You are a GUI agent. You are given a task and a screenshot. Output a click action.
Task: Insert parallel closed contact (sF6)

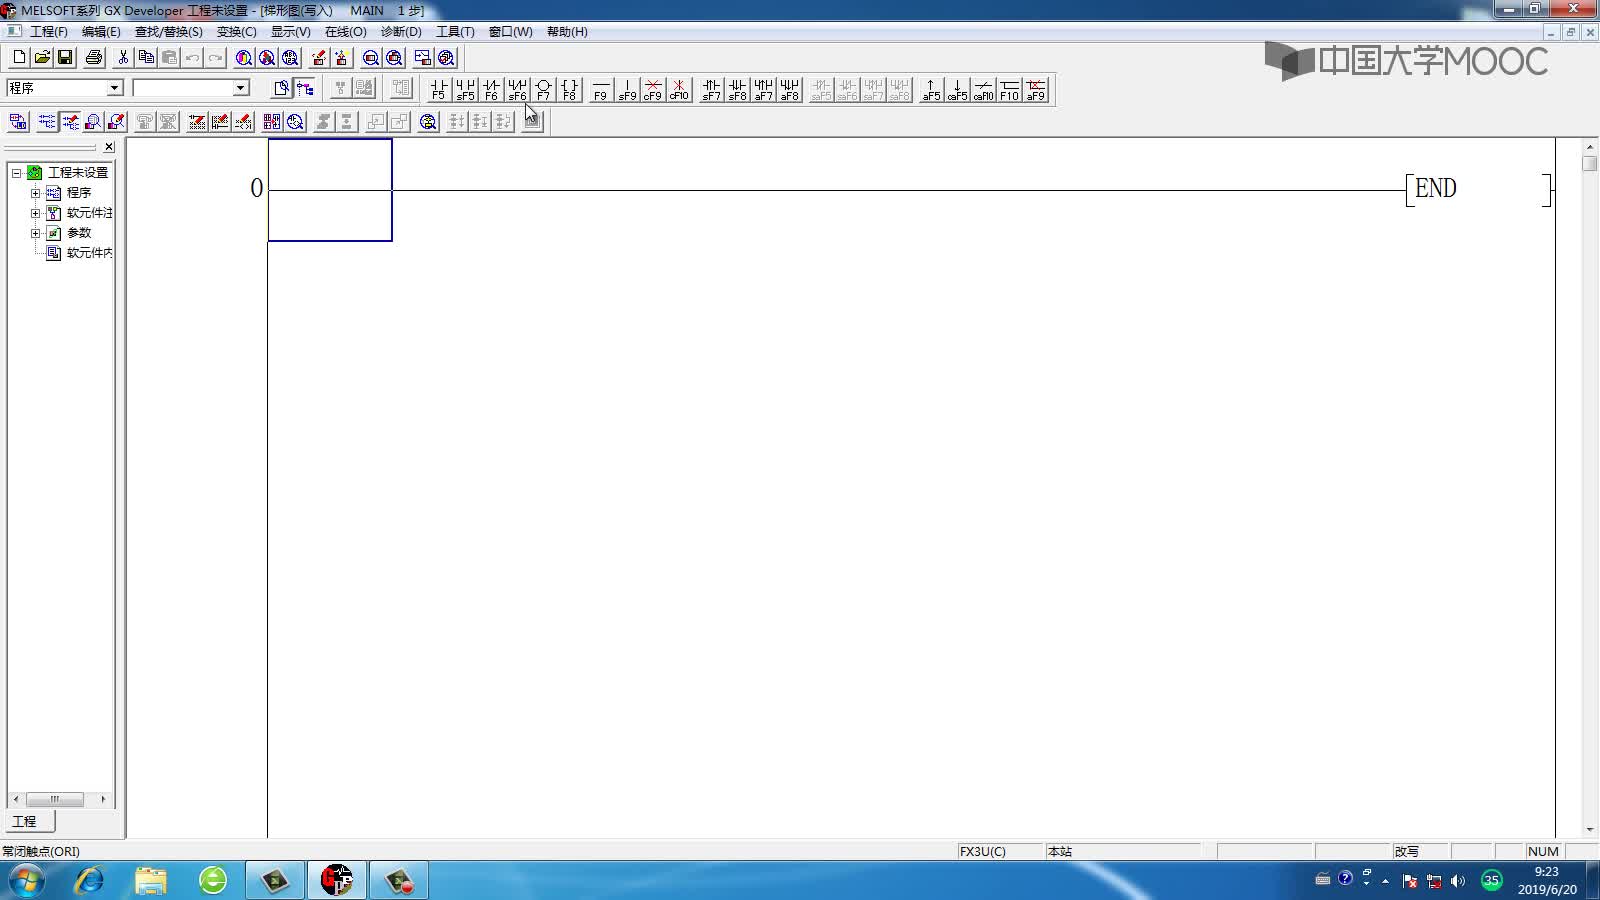517,90
